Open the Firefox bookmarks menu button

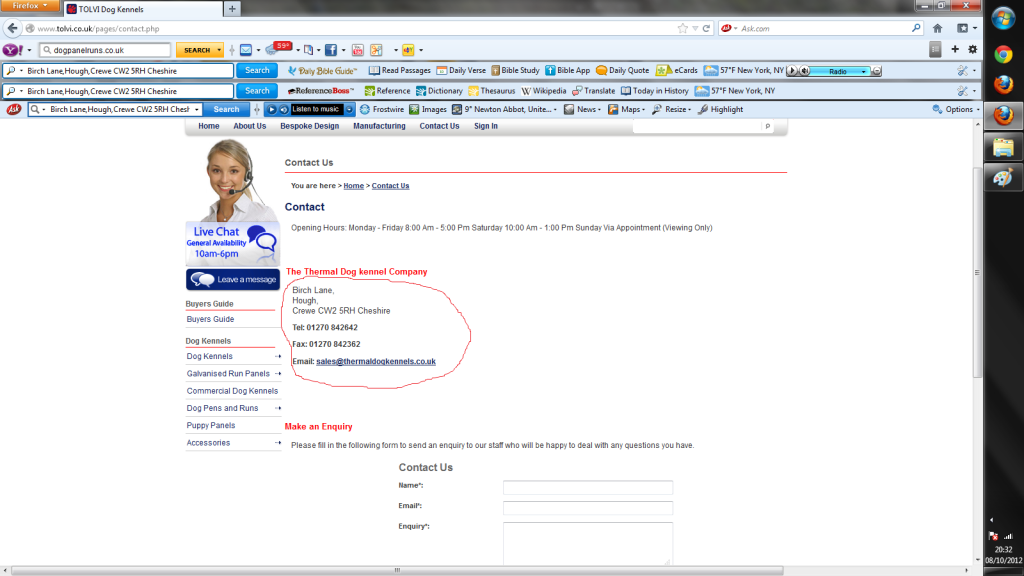pyautogui.click(x=966, y=28)
